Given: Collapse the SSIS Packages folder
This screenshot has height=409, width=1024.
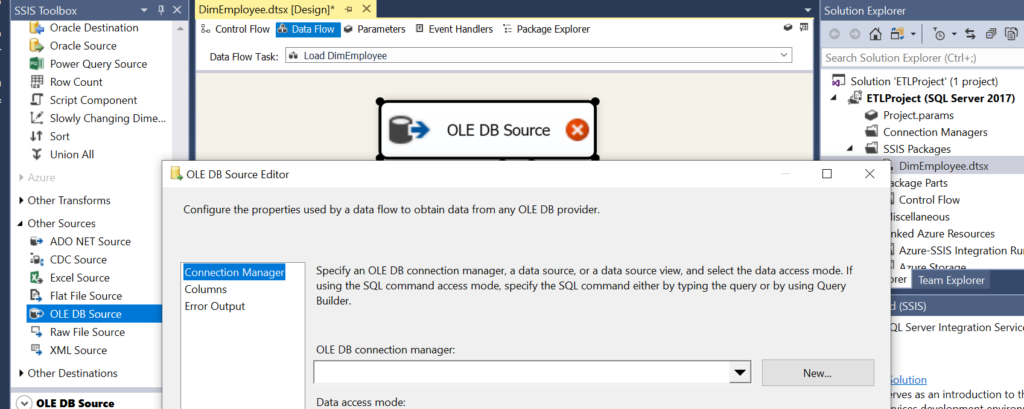Looking at the screenshot, I should [x=852, y=149].
